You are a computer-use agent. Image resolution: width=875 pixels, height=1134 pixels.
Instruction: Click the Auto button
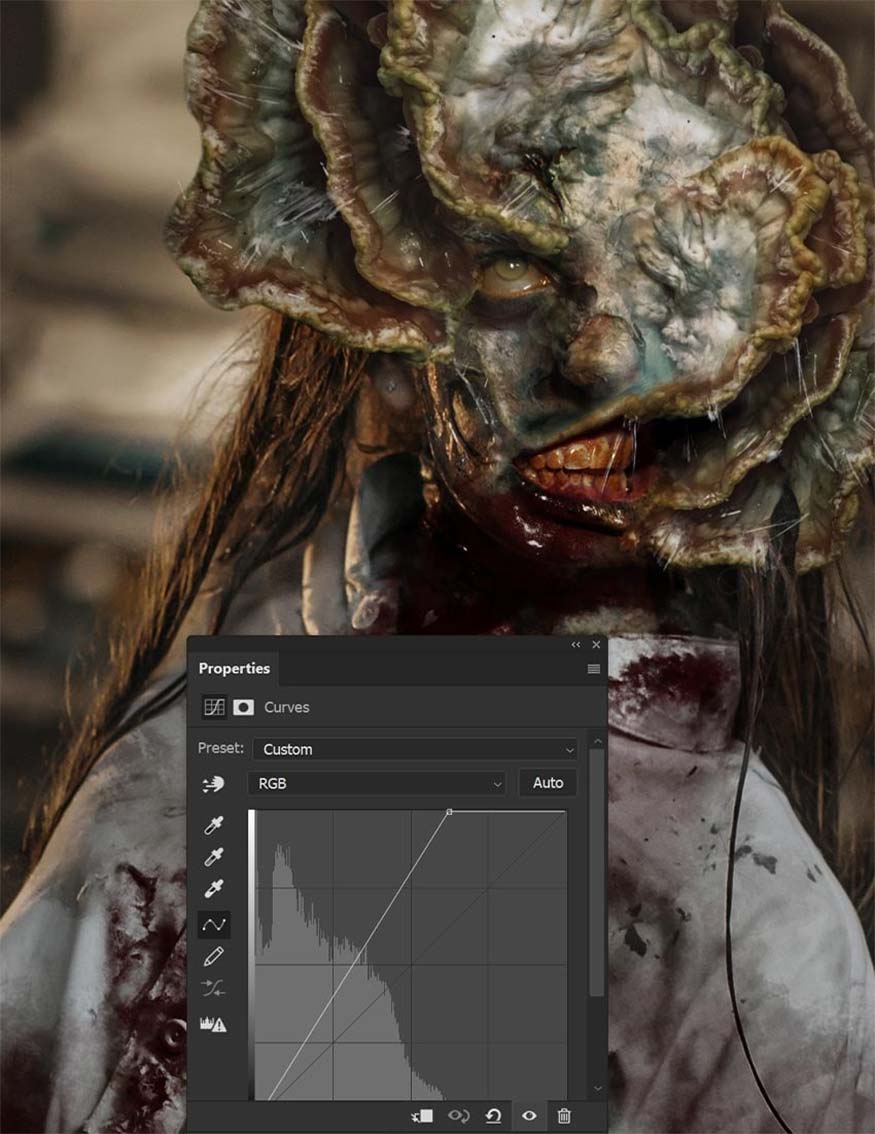tap(547, 783)
